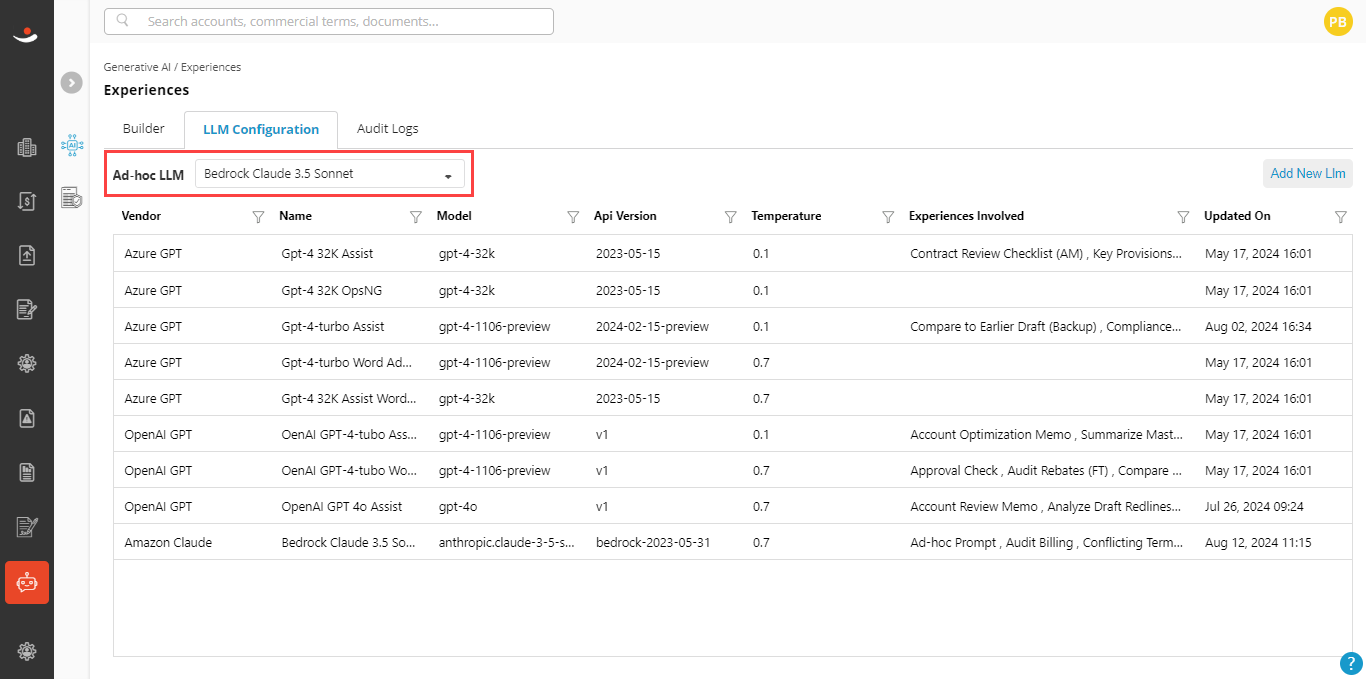Viewport: 1366px width, 679px height.
Task: Click the Account Review Memo experiences cell
Action: coord(1047,506)
